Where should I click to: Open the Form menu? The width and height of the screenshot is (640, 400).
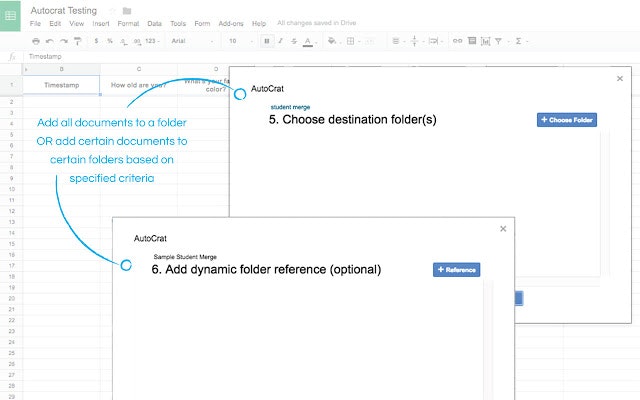point(202,24)
